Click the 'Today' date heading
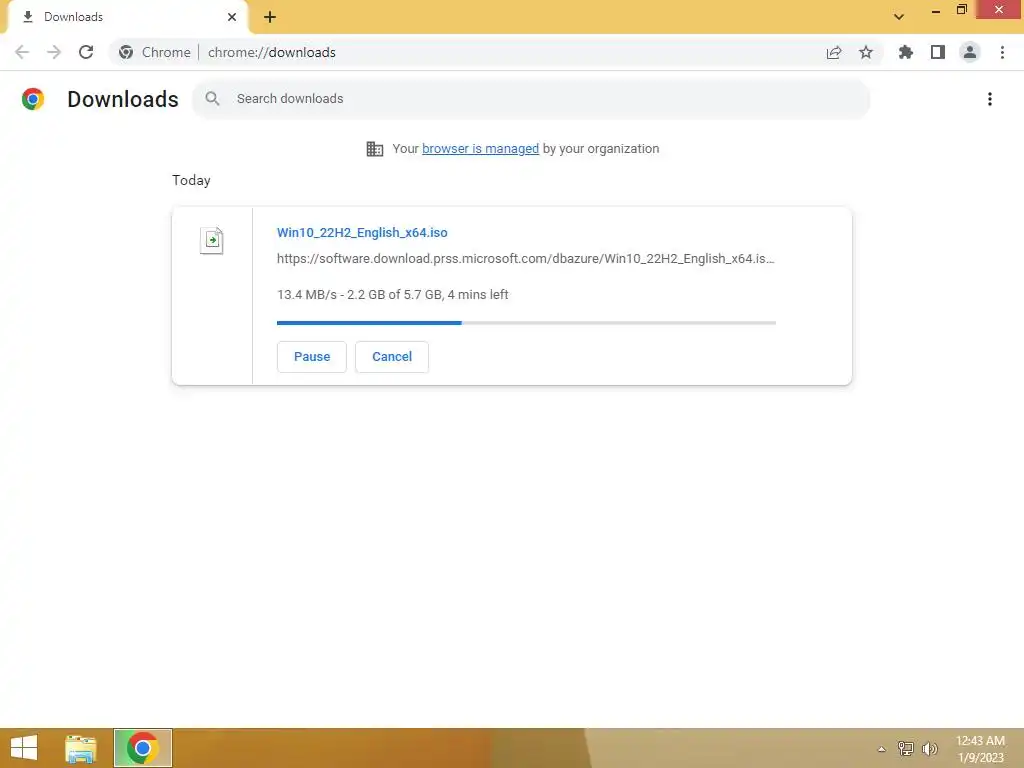 [191, 180]
